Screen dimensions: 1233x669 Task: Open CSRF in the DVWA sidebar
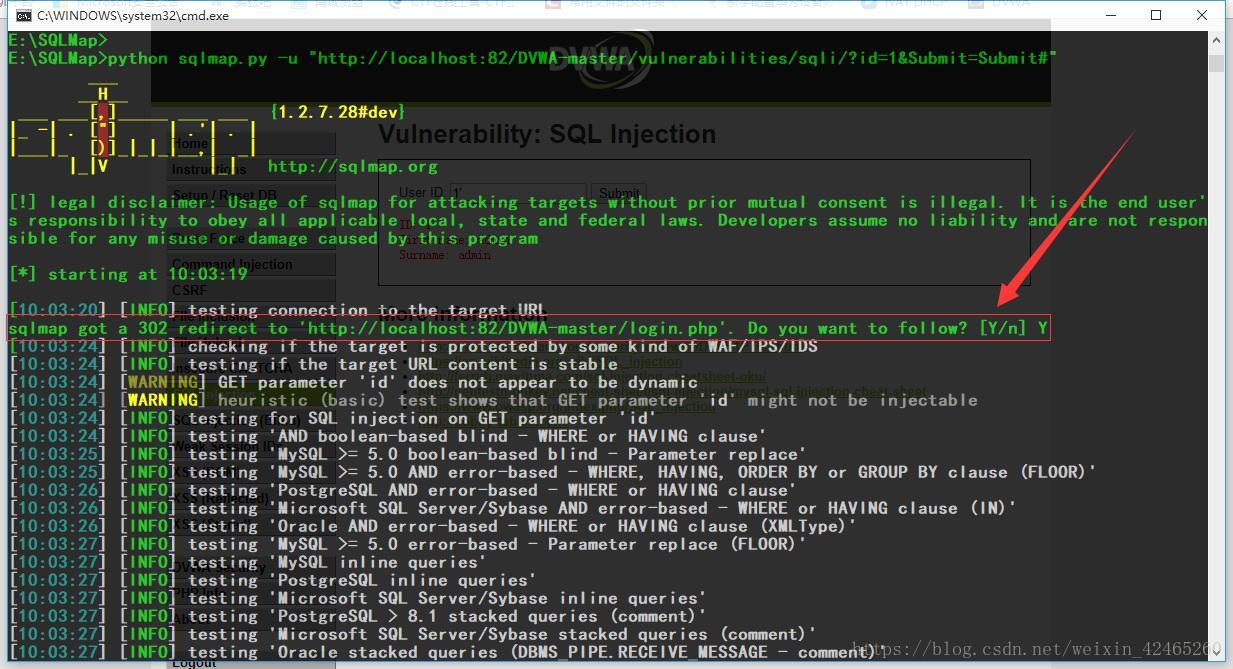(x=250, y=289)
